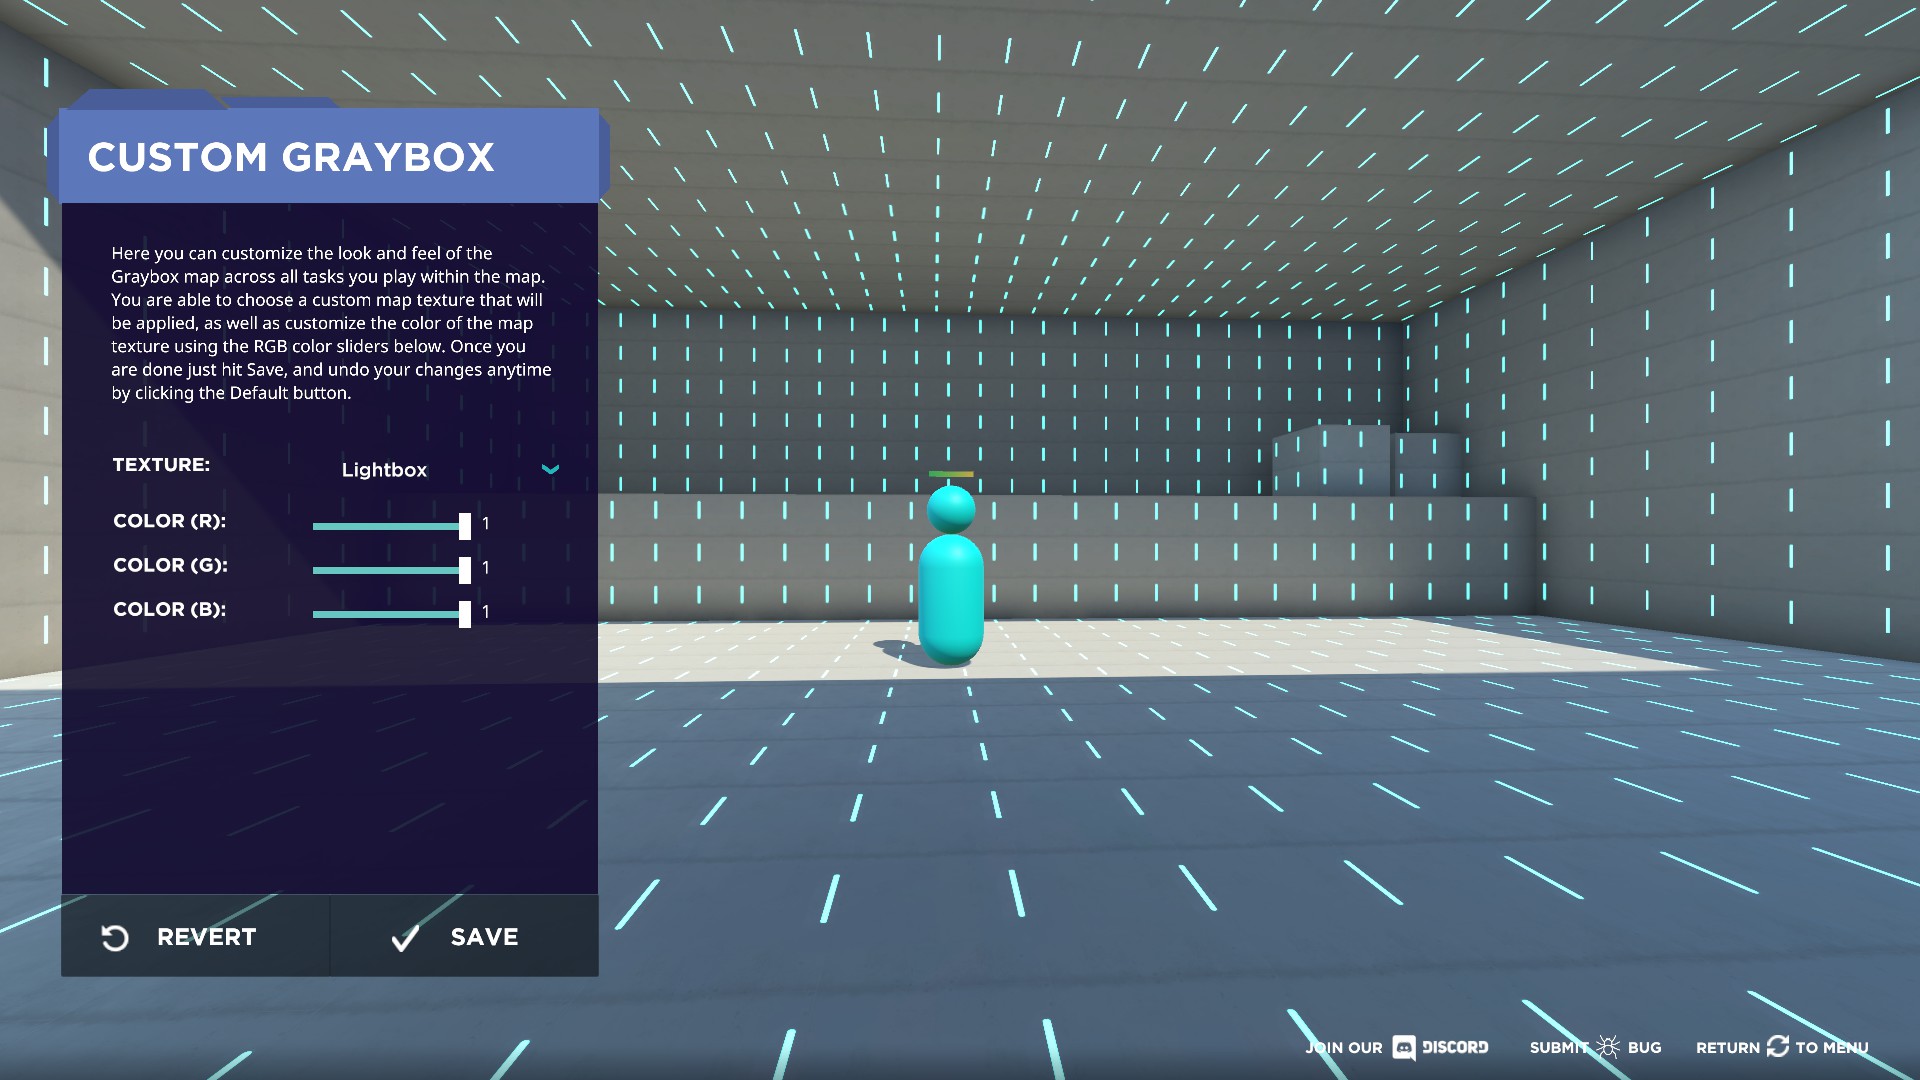
Task: Click the Submit Bug link text
Action: tap(1558, 1048)
